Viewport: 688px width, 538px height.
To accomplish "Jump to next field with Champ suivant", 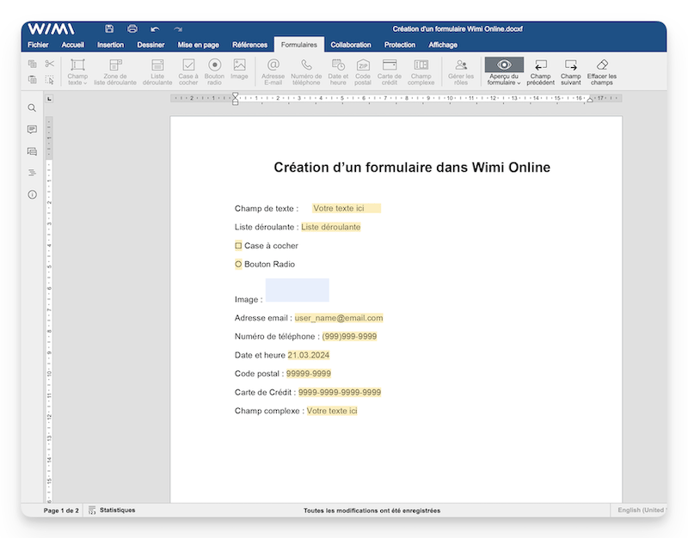I will point(570,70).
